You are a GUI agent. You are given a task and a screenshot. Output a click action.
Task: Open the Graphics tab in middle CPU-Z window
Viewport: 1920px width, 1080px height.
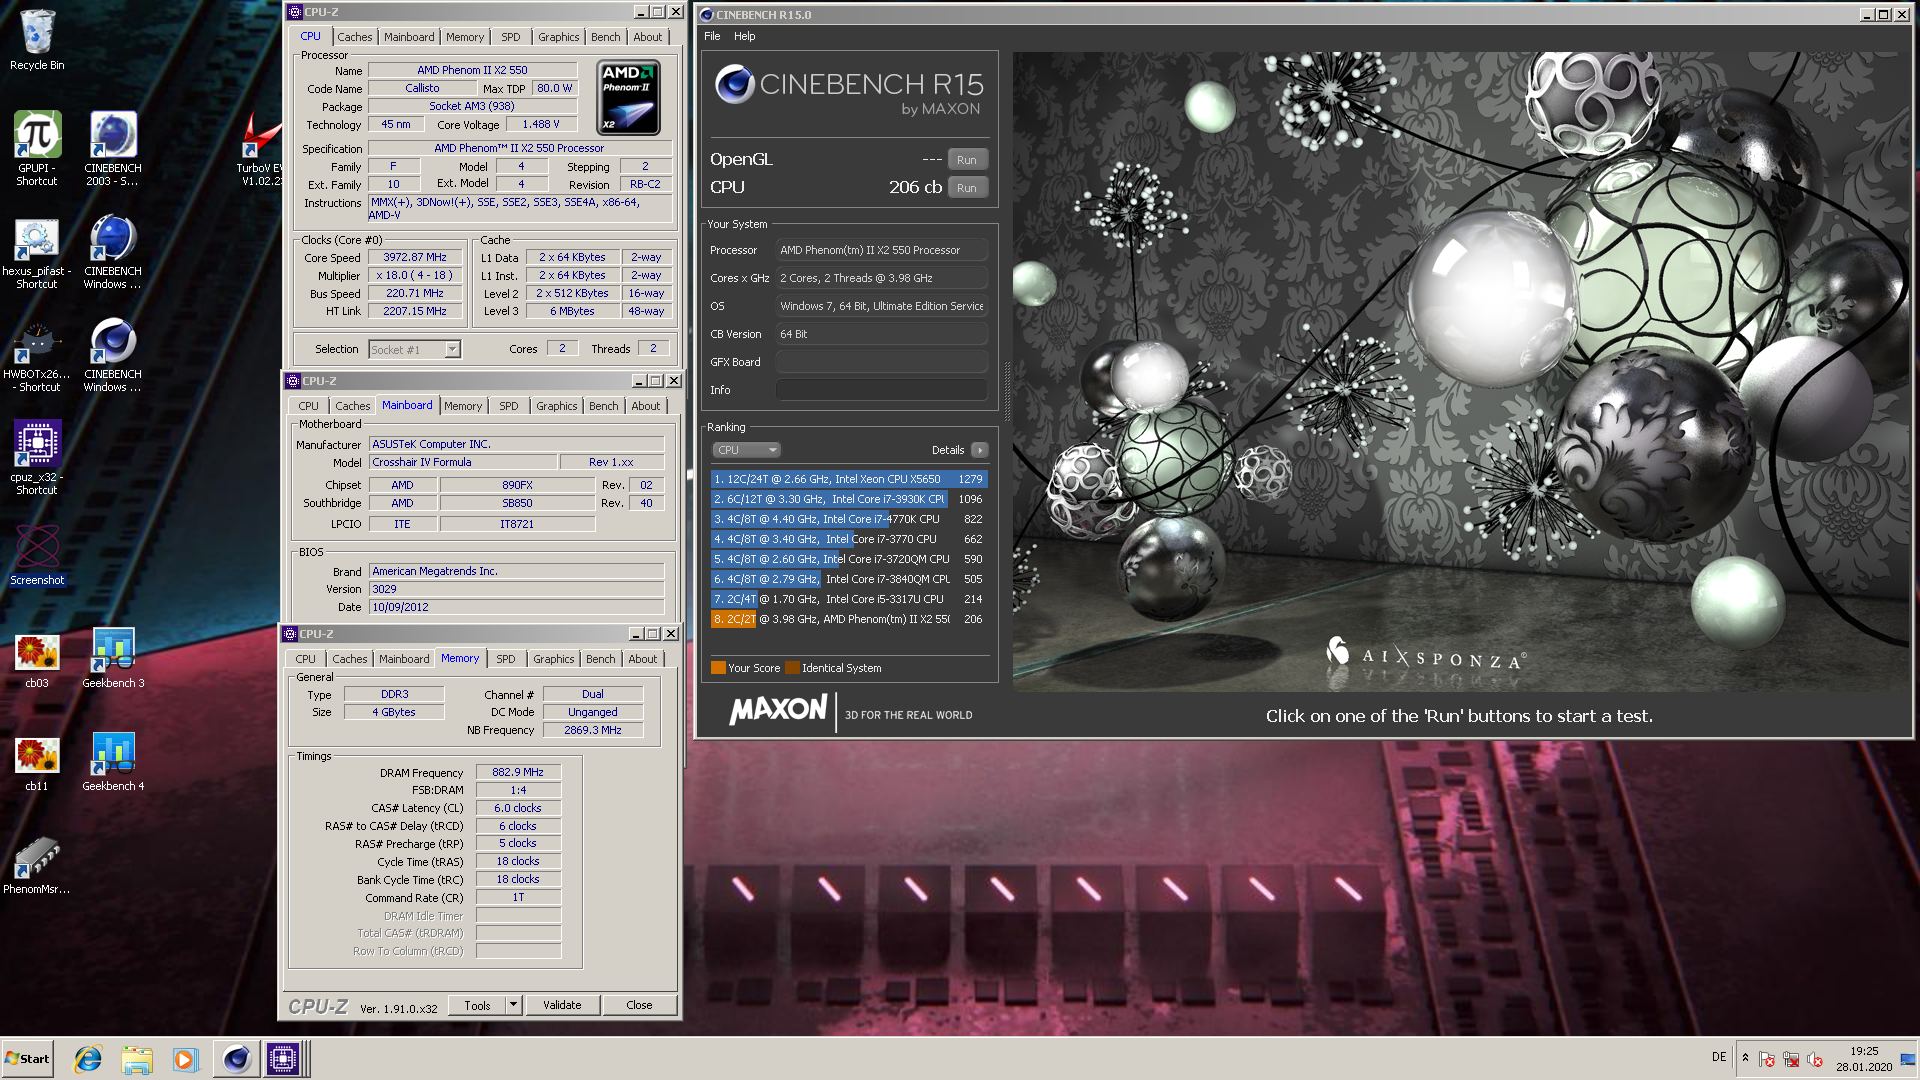click(x=556, y=406)
